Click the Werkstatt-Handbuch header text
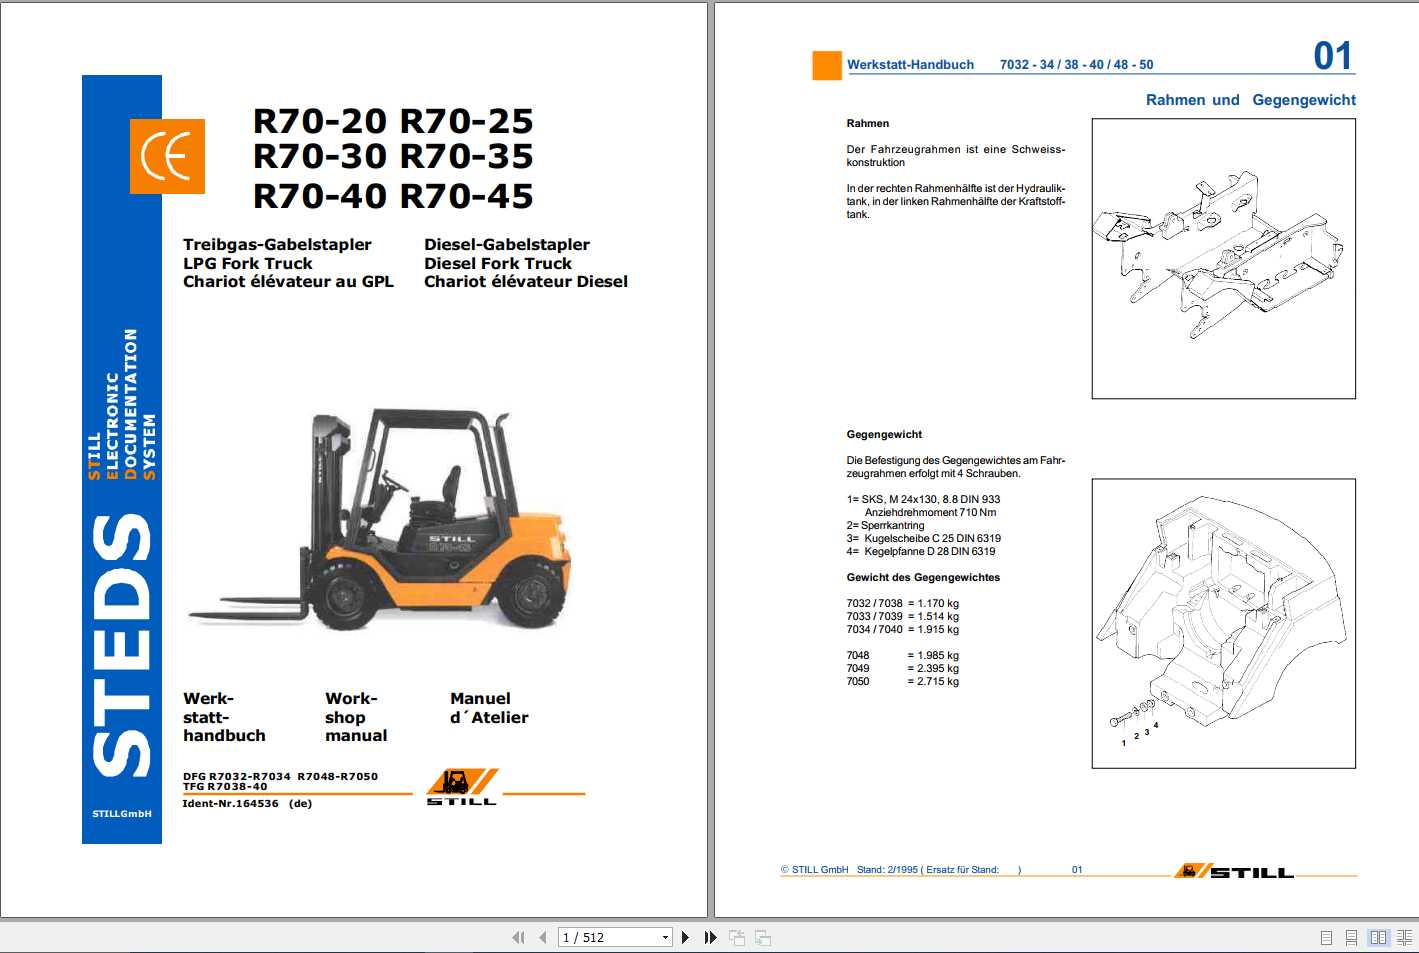Screen dimensions: 1419x953 910,65
